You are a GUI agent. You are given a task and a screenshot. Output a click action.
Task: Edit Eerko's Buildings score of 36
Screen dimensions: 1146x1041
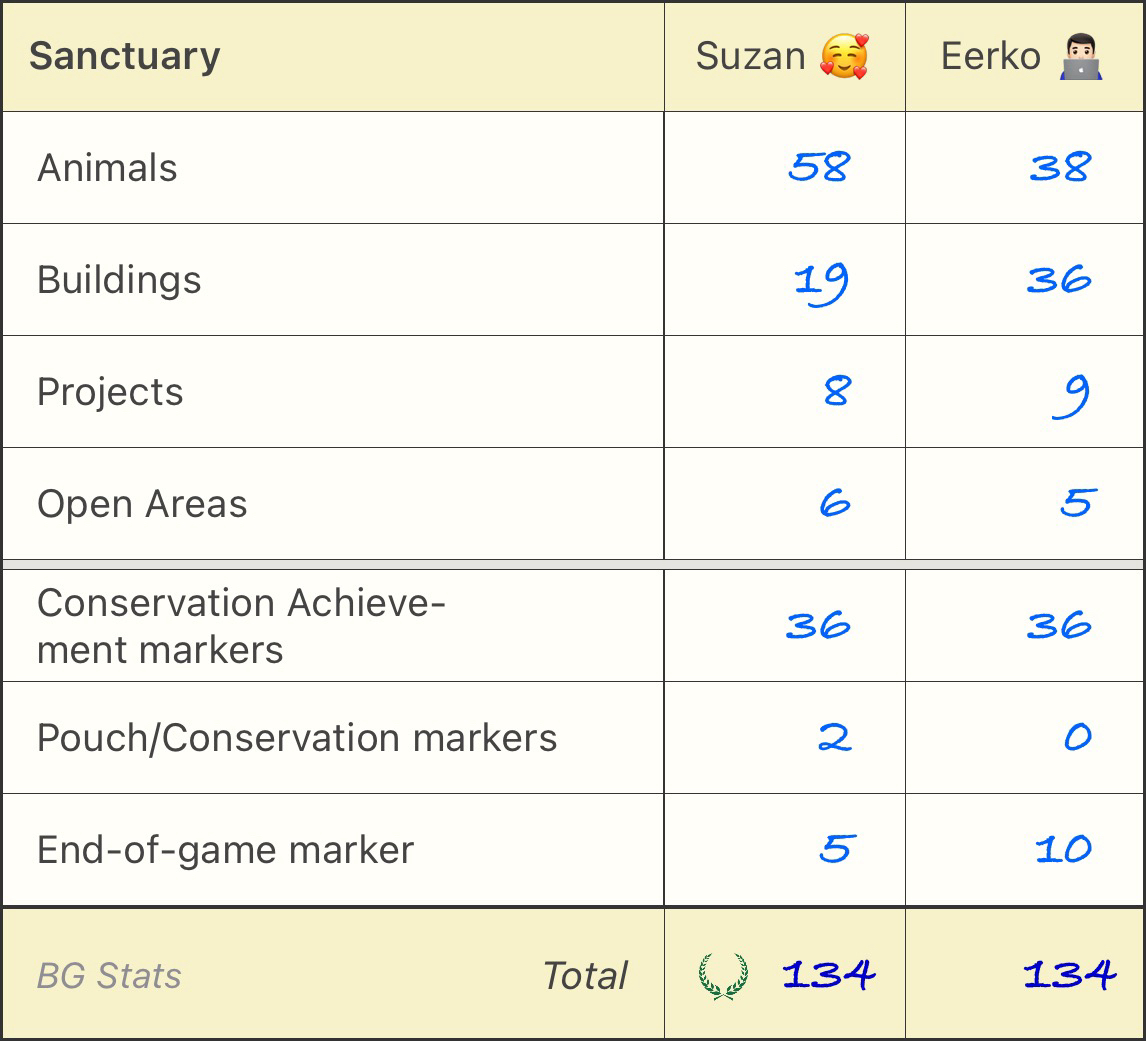click(x=1059, y=279)
